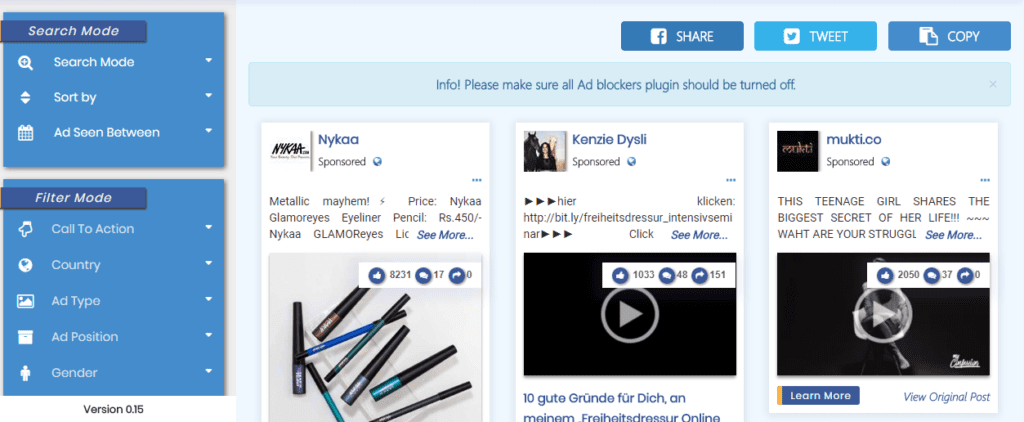Click See More on the Nykaa ad text
Screen dimensions: 1024x422
pos(445,235)
